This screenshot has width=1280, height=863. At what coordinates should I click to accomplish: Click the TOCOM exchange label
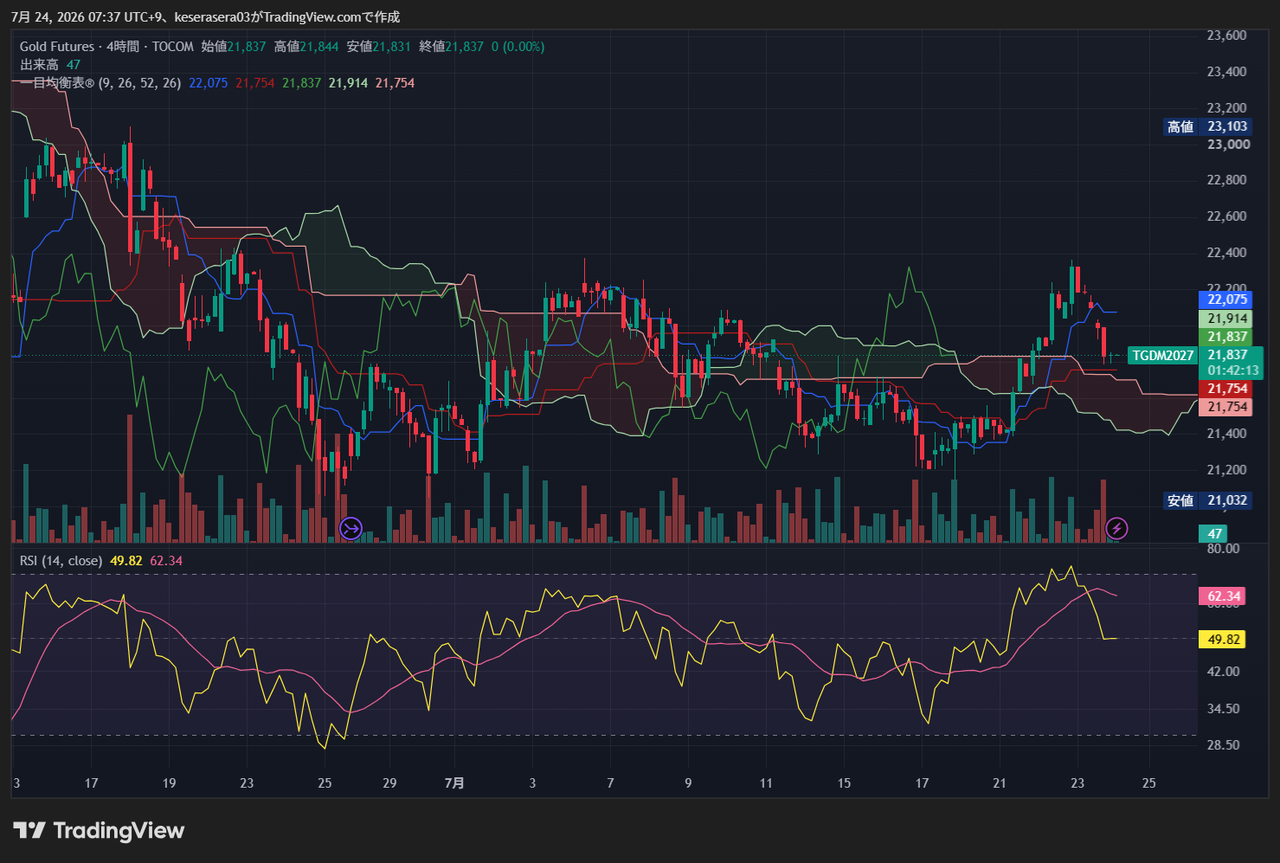(173, 47)
